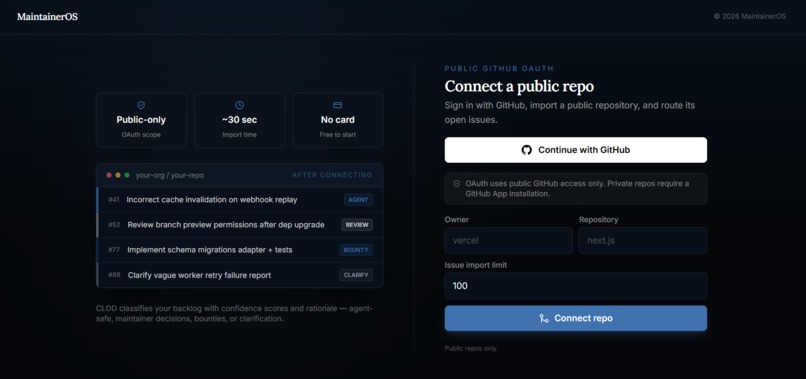Click the yellow dot in preview window
This screenshot has width=806, height=379.
118,175
